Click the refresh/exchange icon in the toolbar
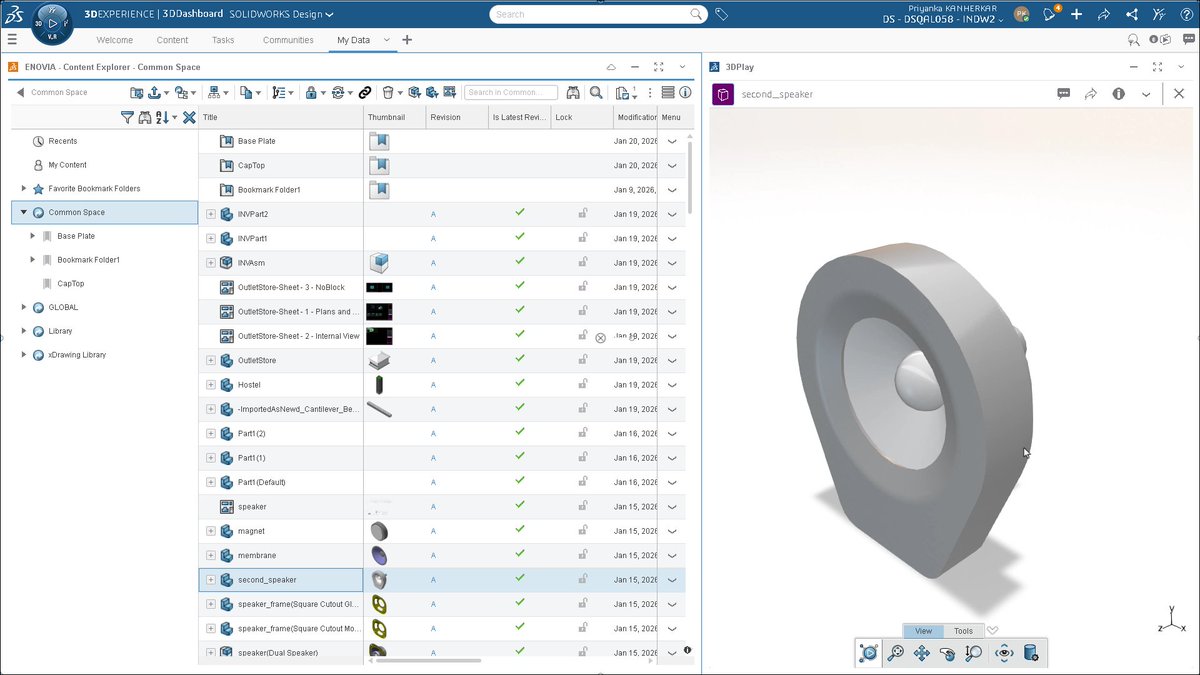 [x=337, y=92]
